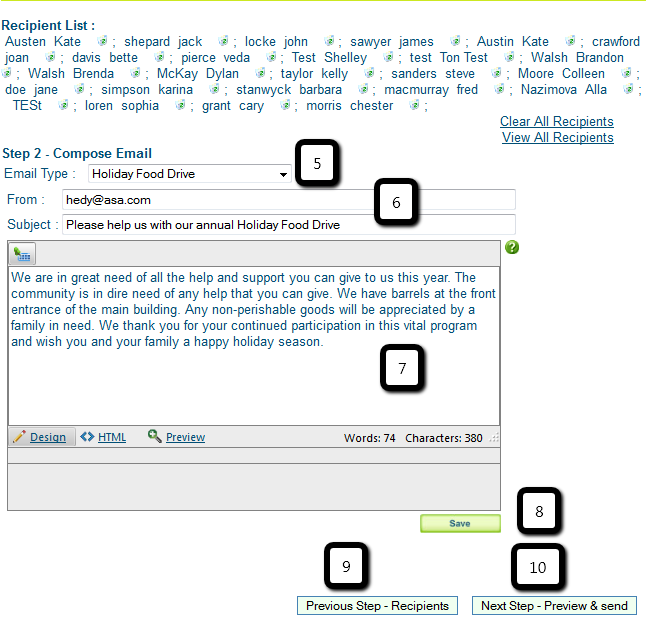Proceed to Next Step - Preview & send
Image resolution: width=666 pixels, height=624 pixels.
(554, 606)
